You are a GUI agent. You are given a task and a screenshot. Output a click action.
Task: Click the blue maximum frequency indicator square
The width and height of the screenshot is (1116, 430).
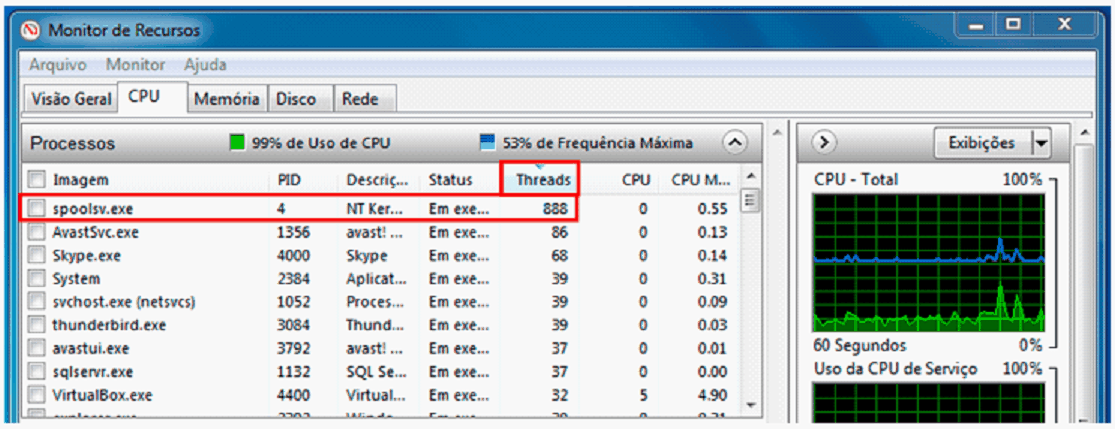click(488, 143)
